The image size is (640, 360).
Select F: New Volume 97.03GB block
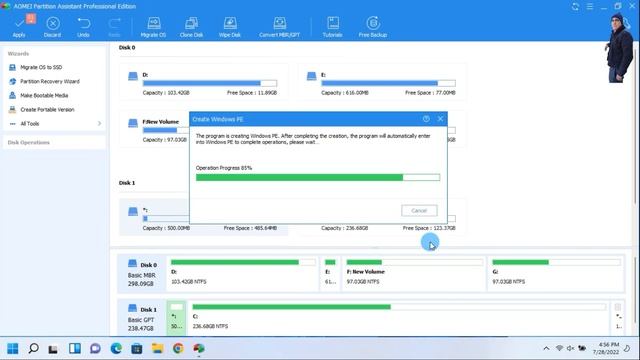[413, 273]
